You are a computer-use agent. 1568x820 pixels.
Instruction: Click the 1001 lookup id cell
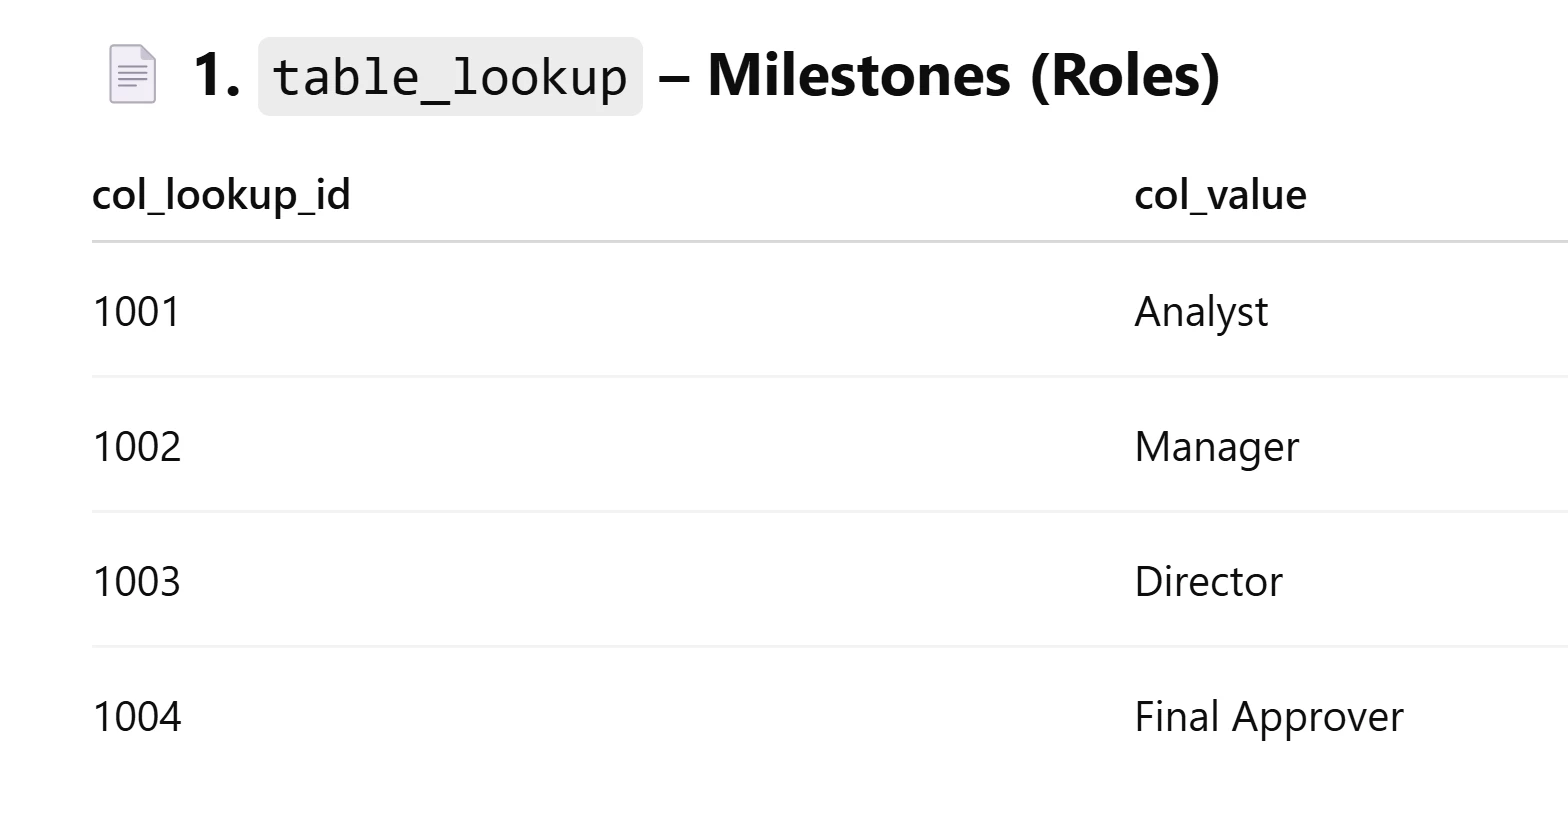(x=136, y=311)
